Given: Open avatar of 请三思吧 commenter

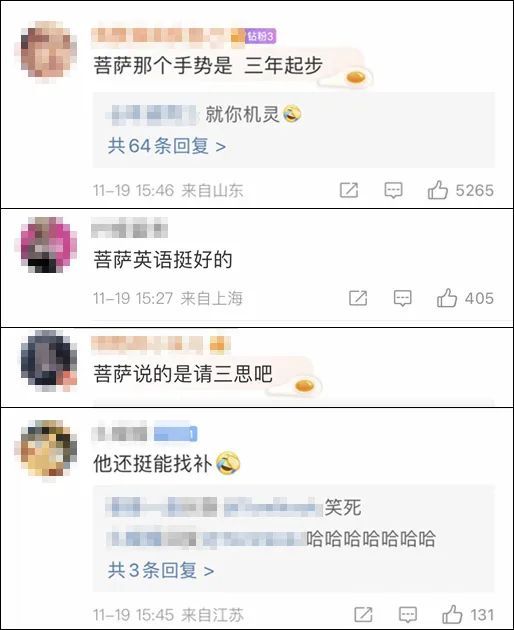Looking at the screenshot, I should tap(49, 360).
